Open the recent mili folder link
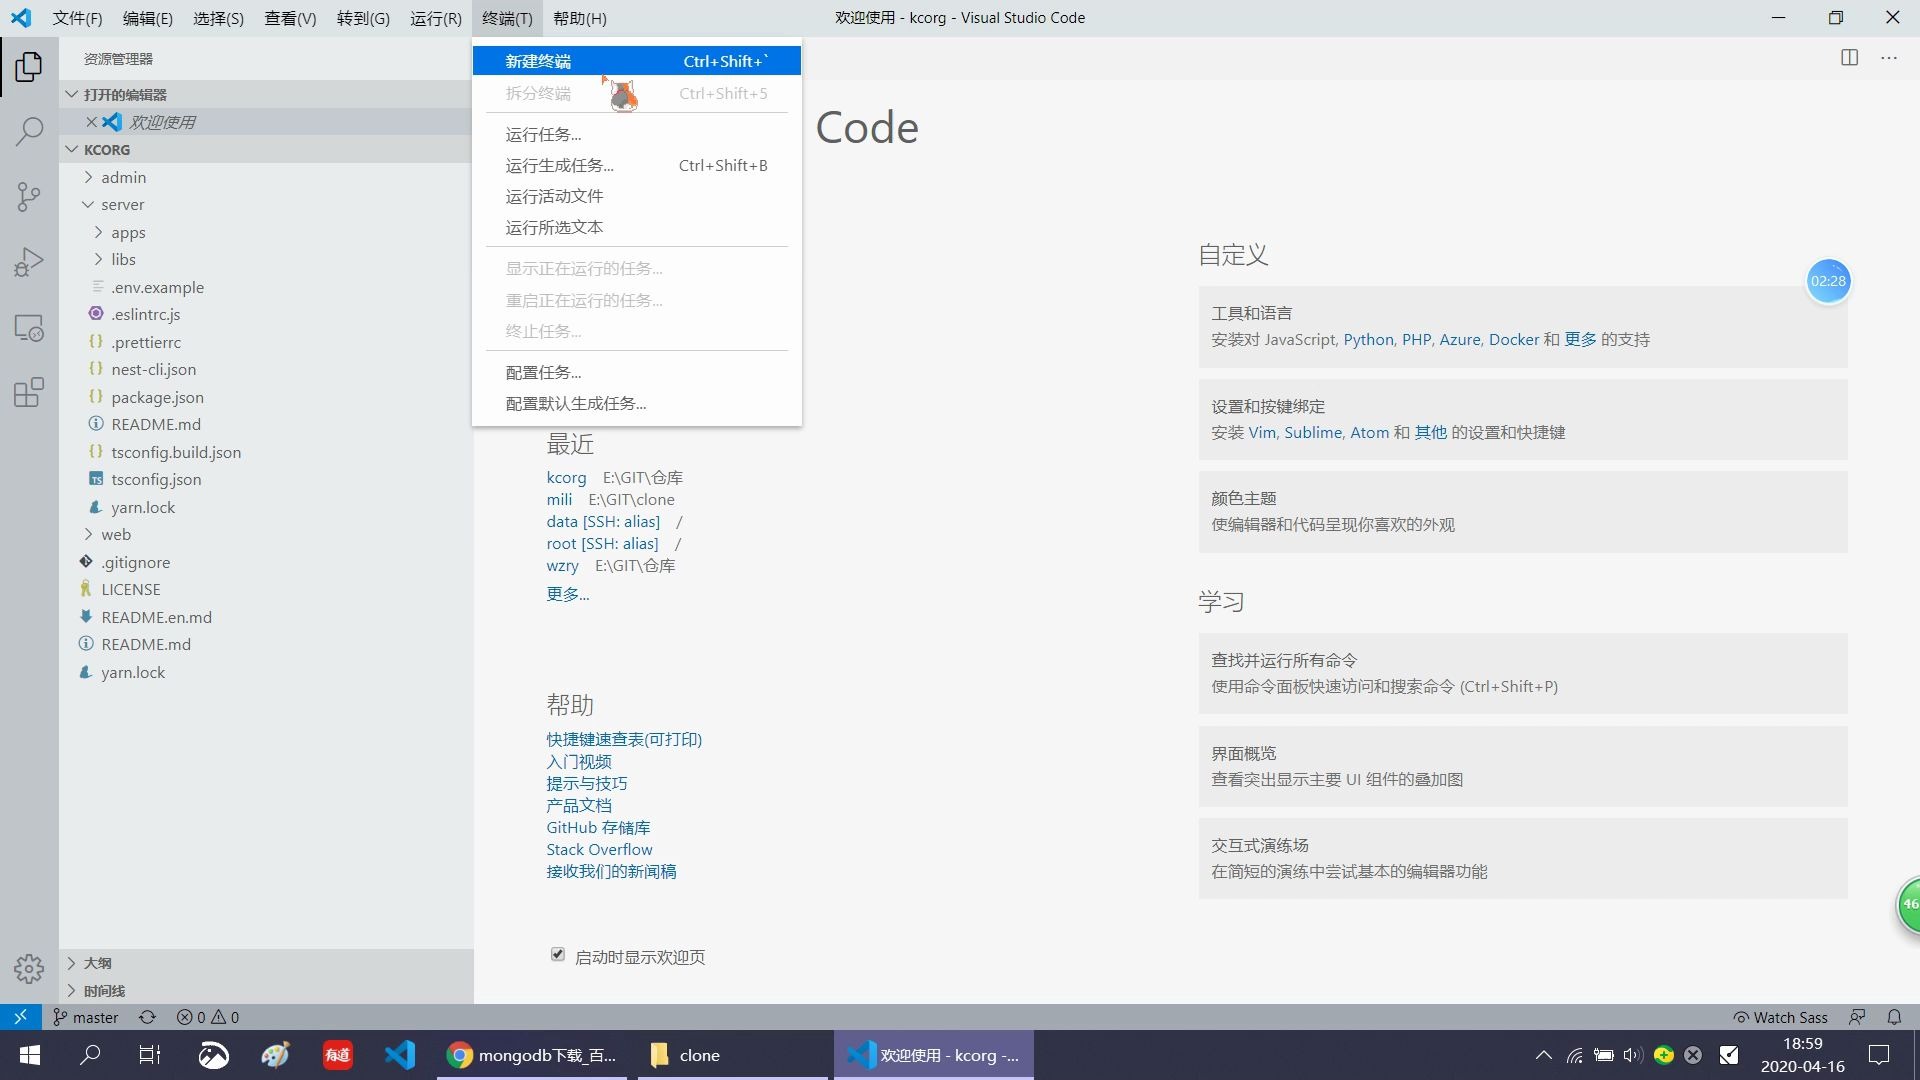1920x1080 pixels. 559,500
